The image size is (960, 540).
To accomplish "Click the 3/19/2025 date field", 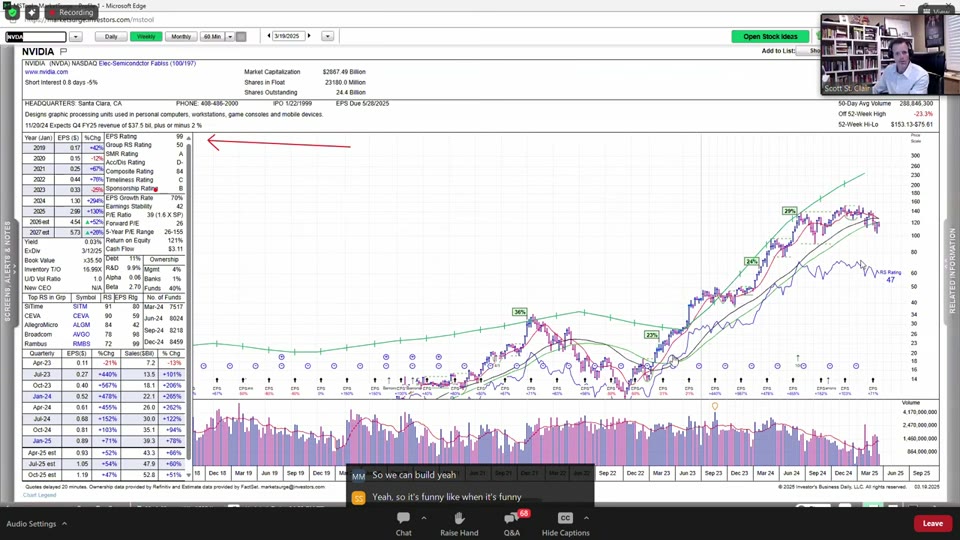I will [x=287, y=36].
